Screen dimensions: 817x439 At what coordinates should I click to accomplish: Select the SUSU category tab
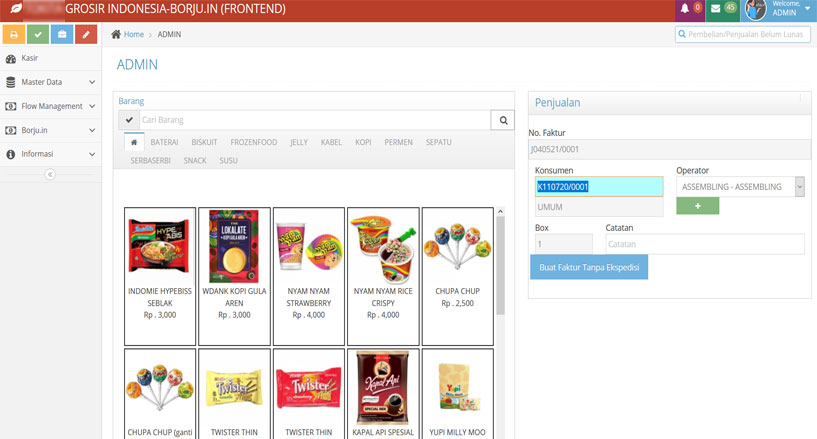[x=228, y=161]
